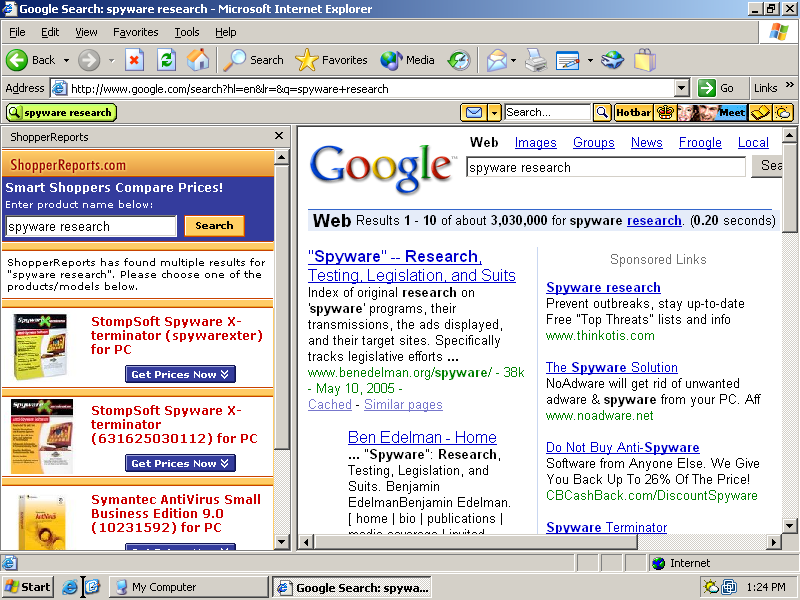Open StompSoft Spyware X-terminator (spywarexter) link
The image size is (800, 600).
(x=177, y=336)
